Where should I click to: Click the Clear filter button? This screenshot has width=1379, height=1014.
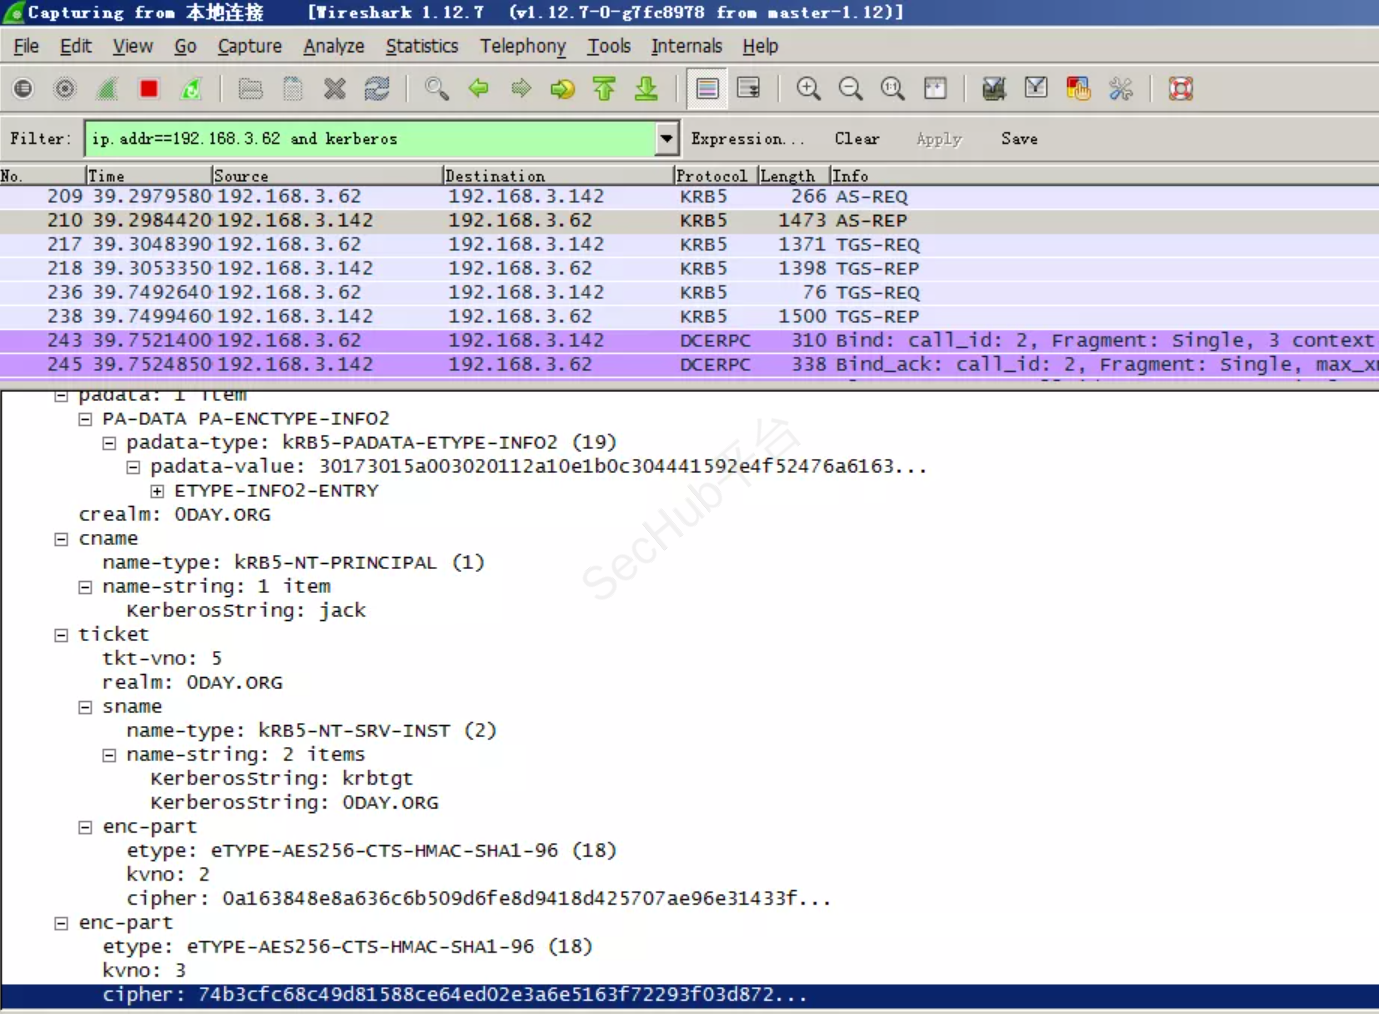(856, 139)
